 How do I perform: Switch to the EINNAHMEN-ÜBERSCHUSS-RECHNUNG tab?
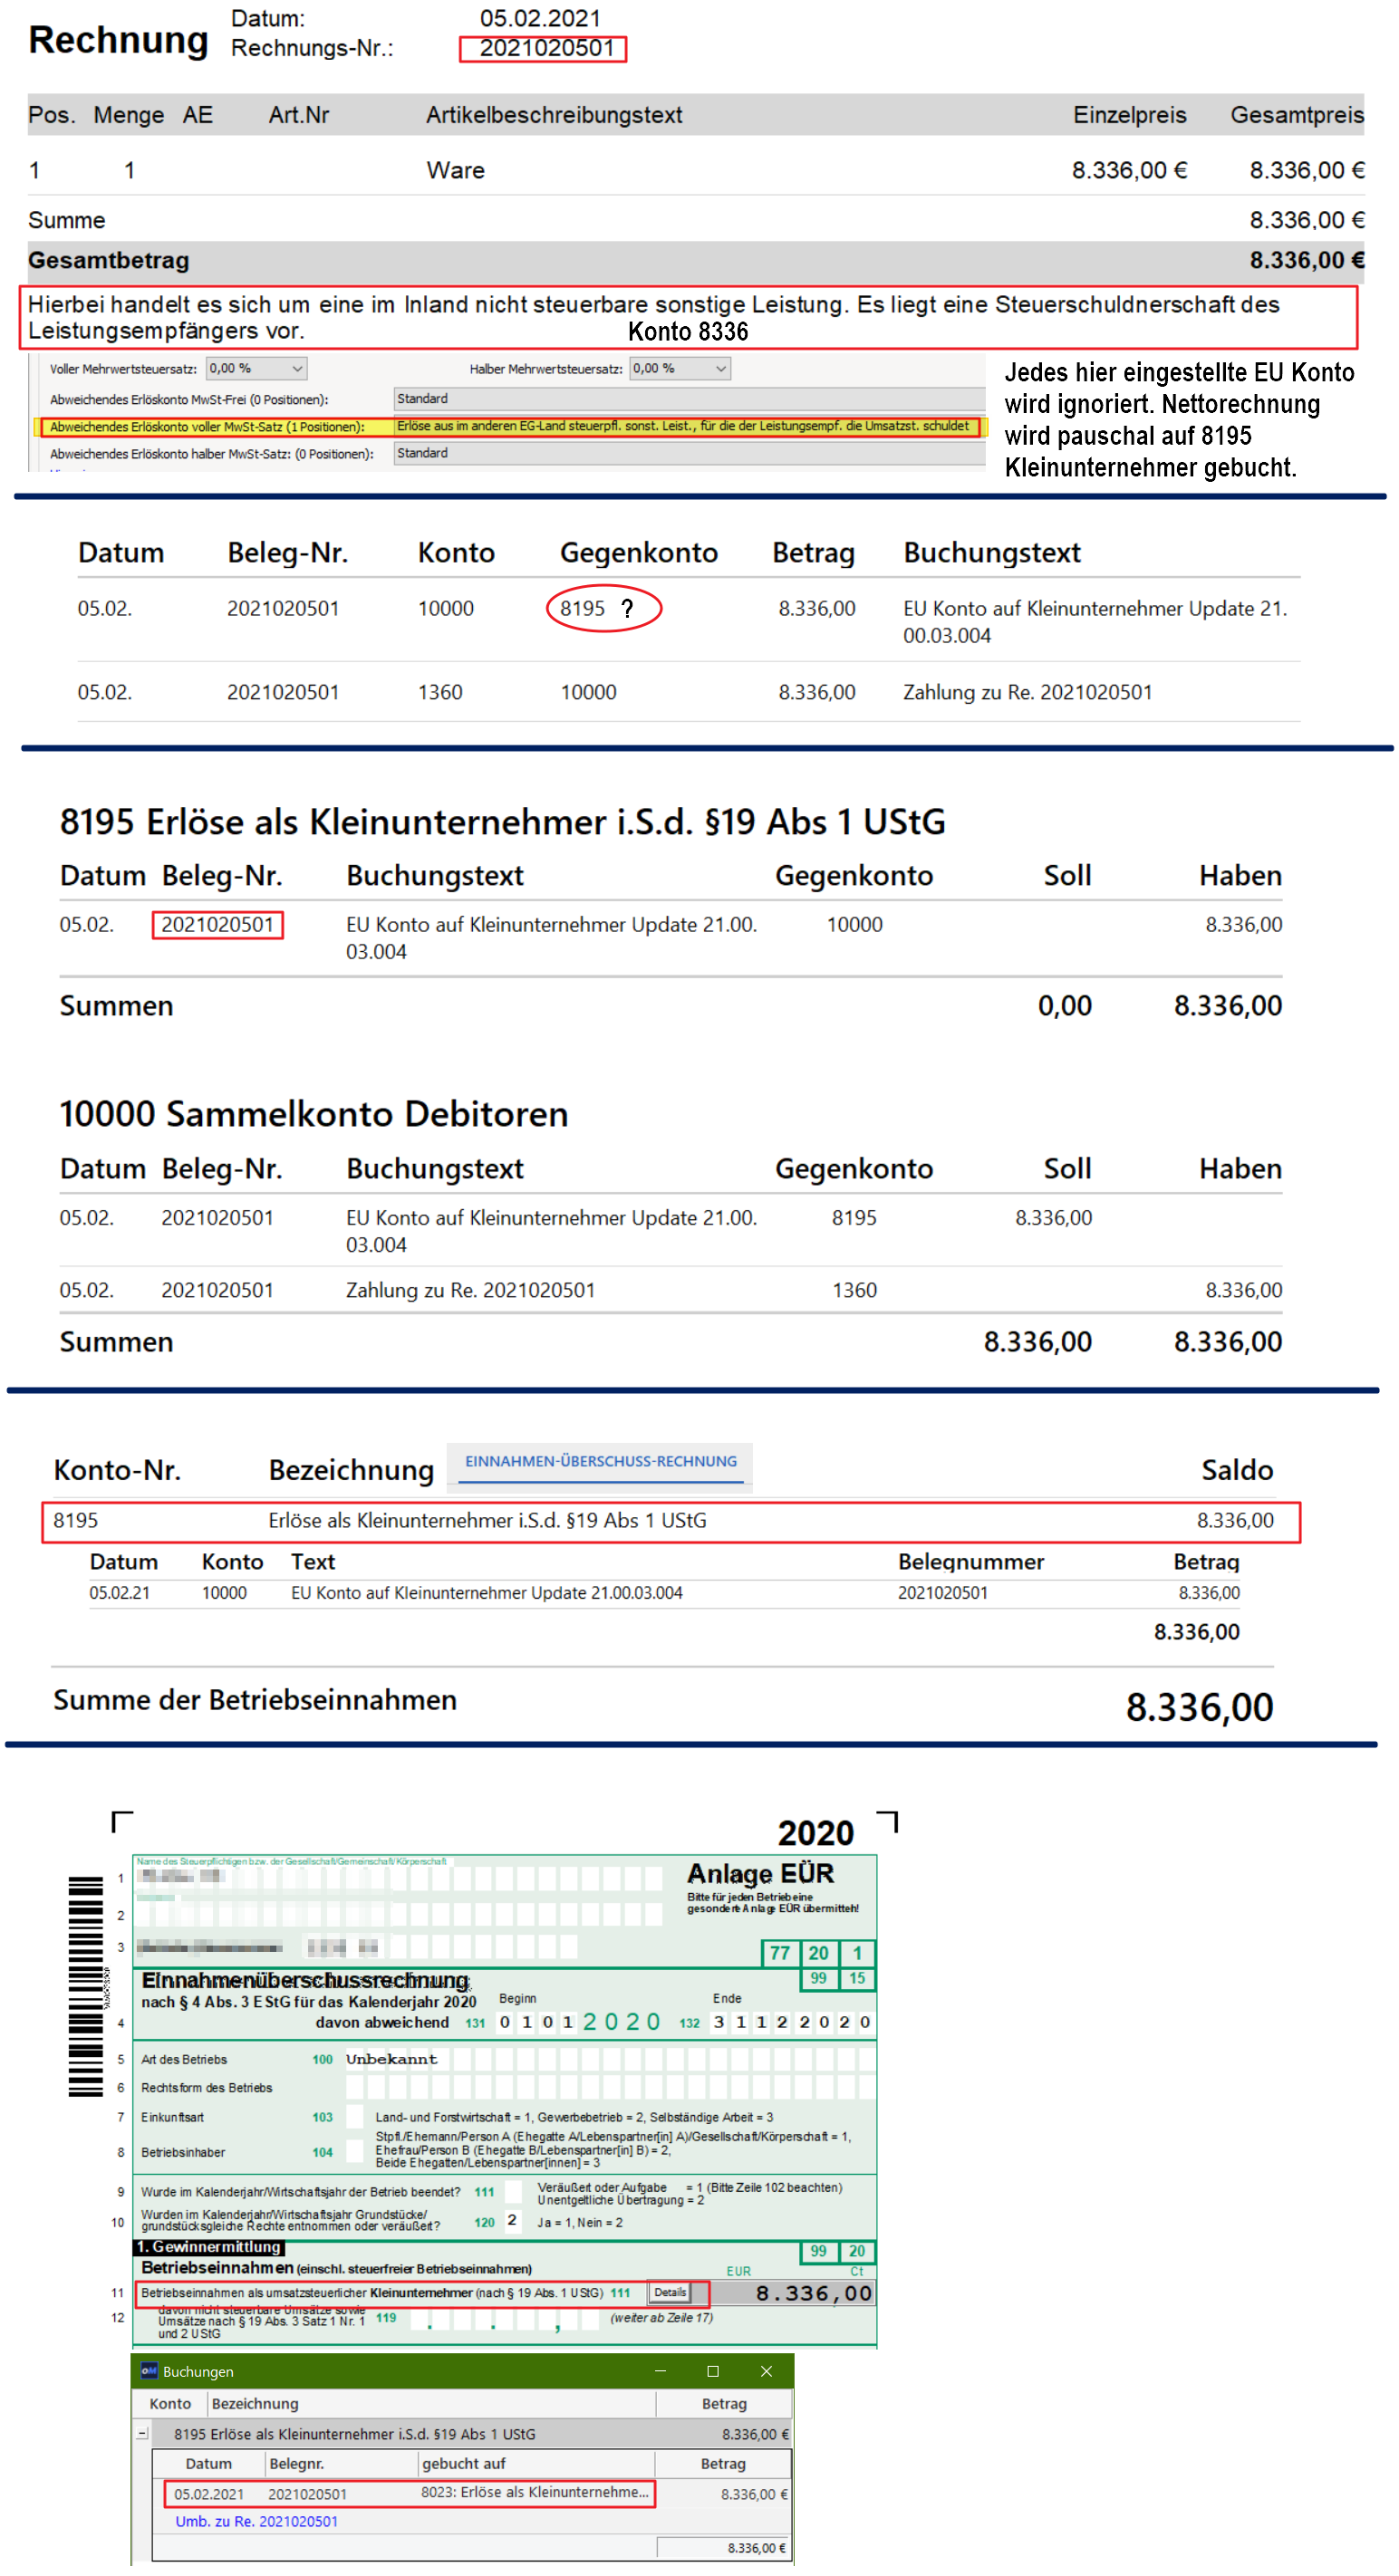pos(600,1462)
